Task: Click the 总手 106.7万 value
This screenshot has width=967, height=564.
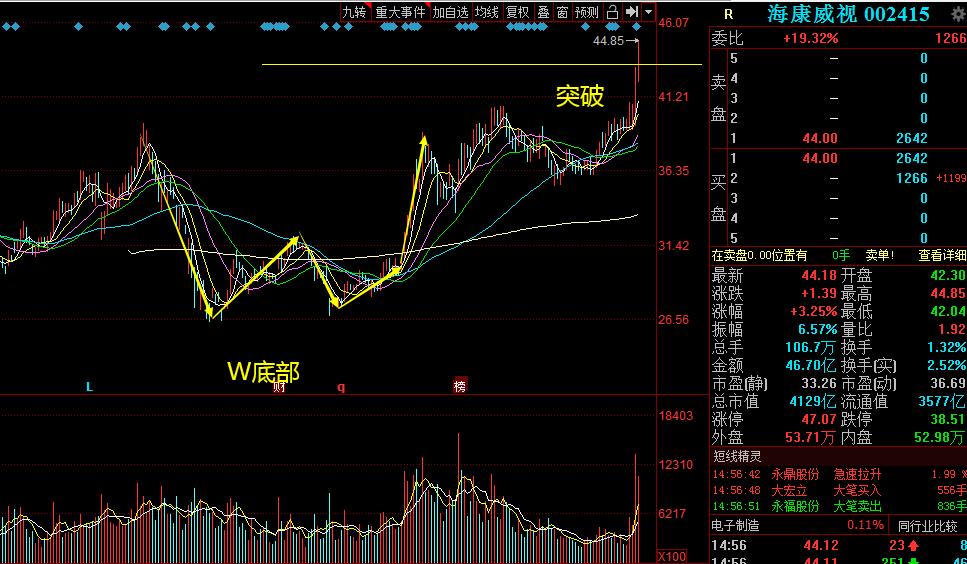Action: click(x=811, y=347)
